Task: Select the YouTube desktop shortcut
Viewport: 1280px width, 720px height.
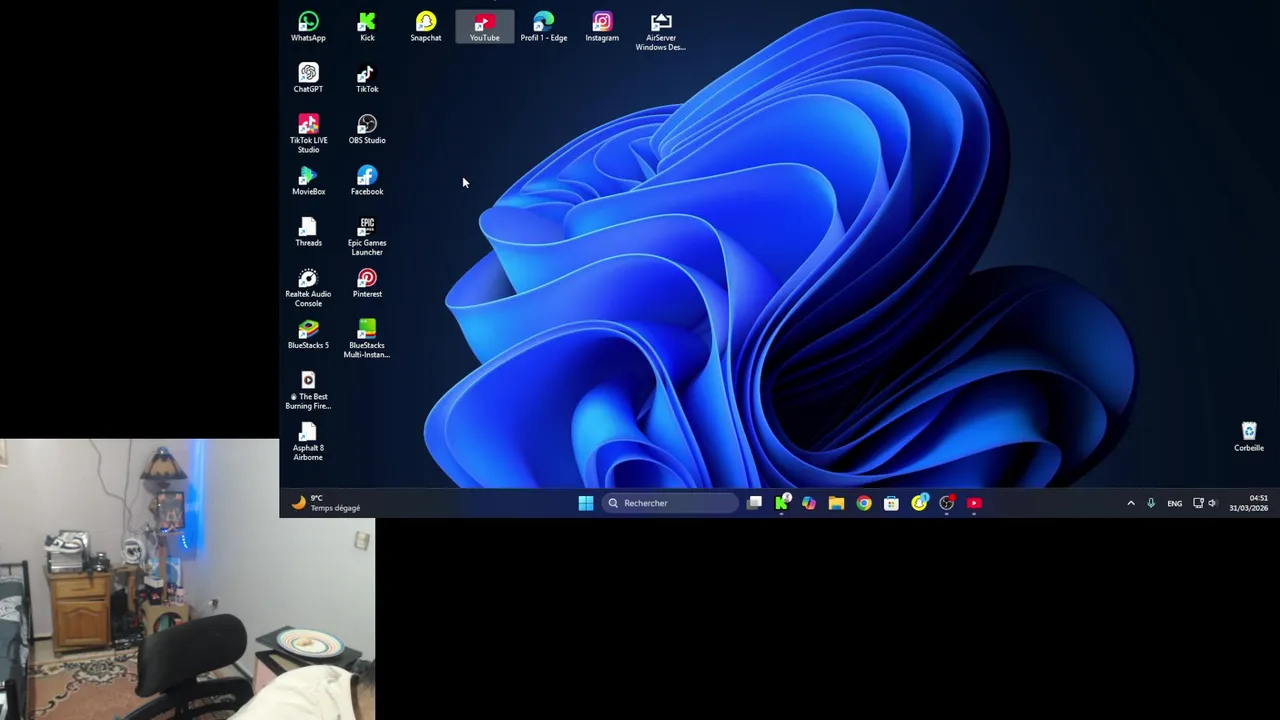Action: (485, 27)
